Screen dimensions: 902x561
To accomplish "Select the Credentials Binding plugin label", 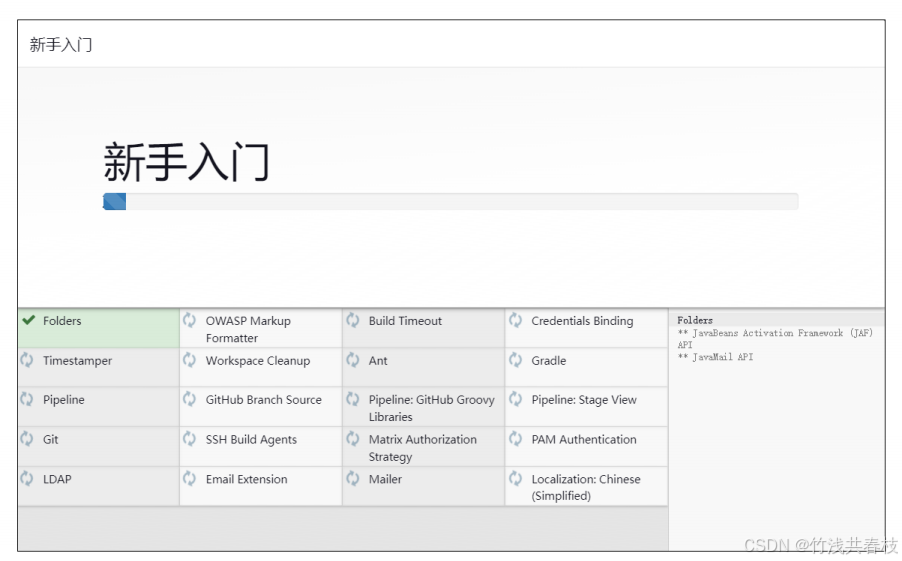I will click(x=582, y=321).
